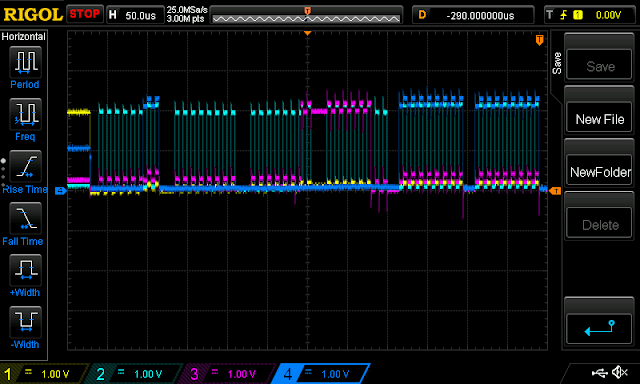This screenshot has width=640, height=384.
Task: Click the T trigger label in top bar
Action: click(x=549, y=15)
